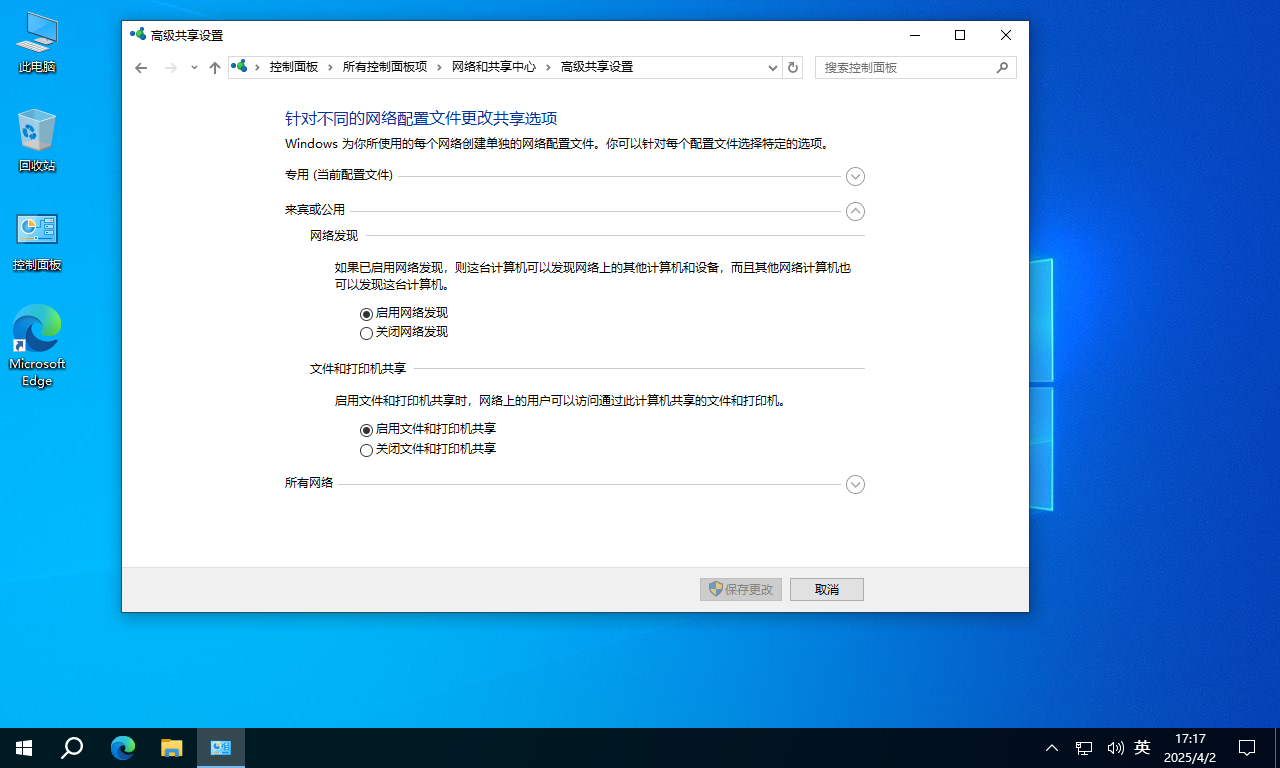The height and width of the screenshot is (768, 1280).
Task: Open File Explorer from the taskbar
Action: pyautogui.click(x=172, y=748)
